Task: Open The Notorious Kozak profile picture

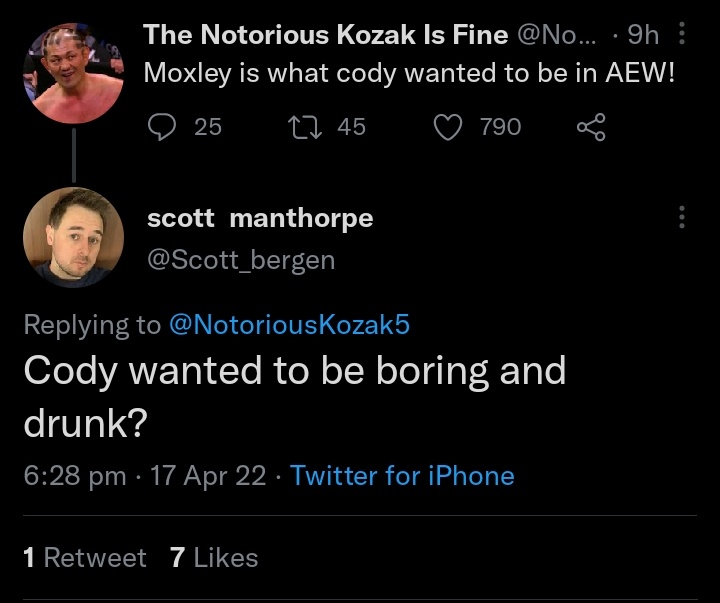Action: point(73,73)
